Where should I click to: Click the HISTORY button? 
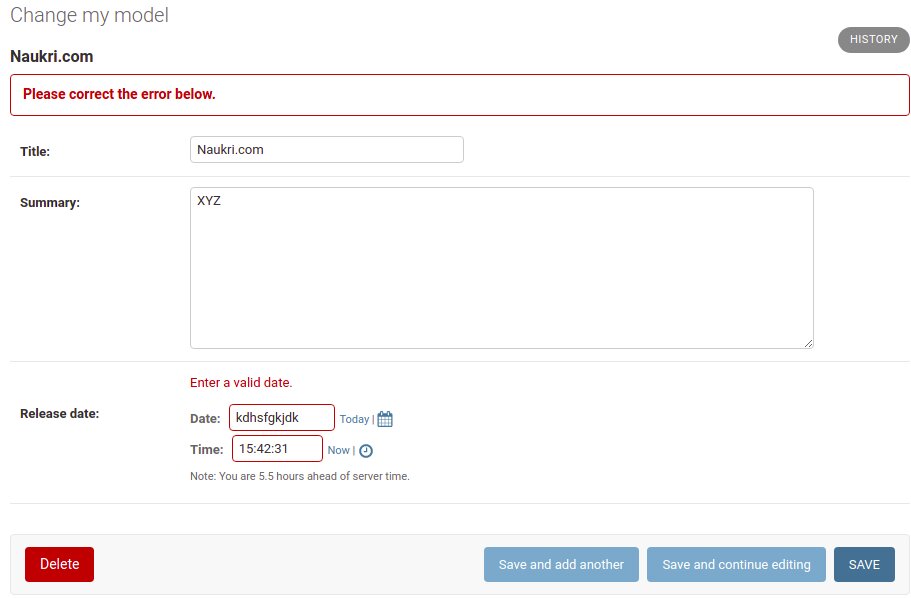[x=872, y=39]
